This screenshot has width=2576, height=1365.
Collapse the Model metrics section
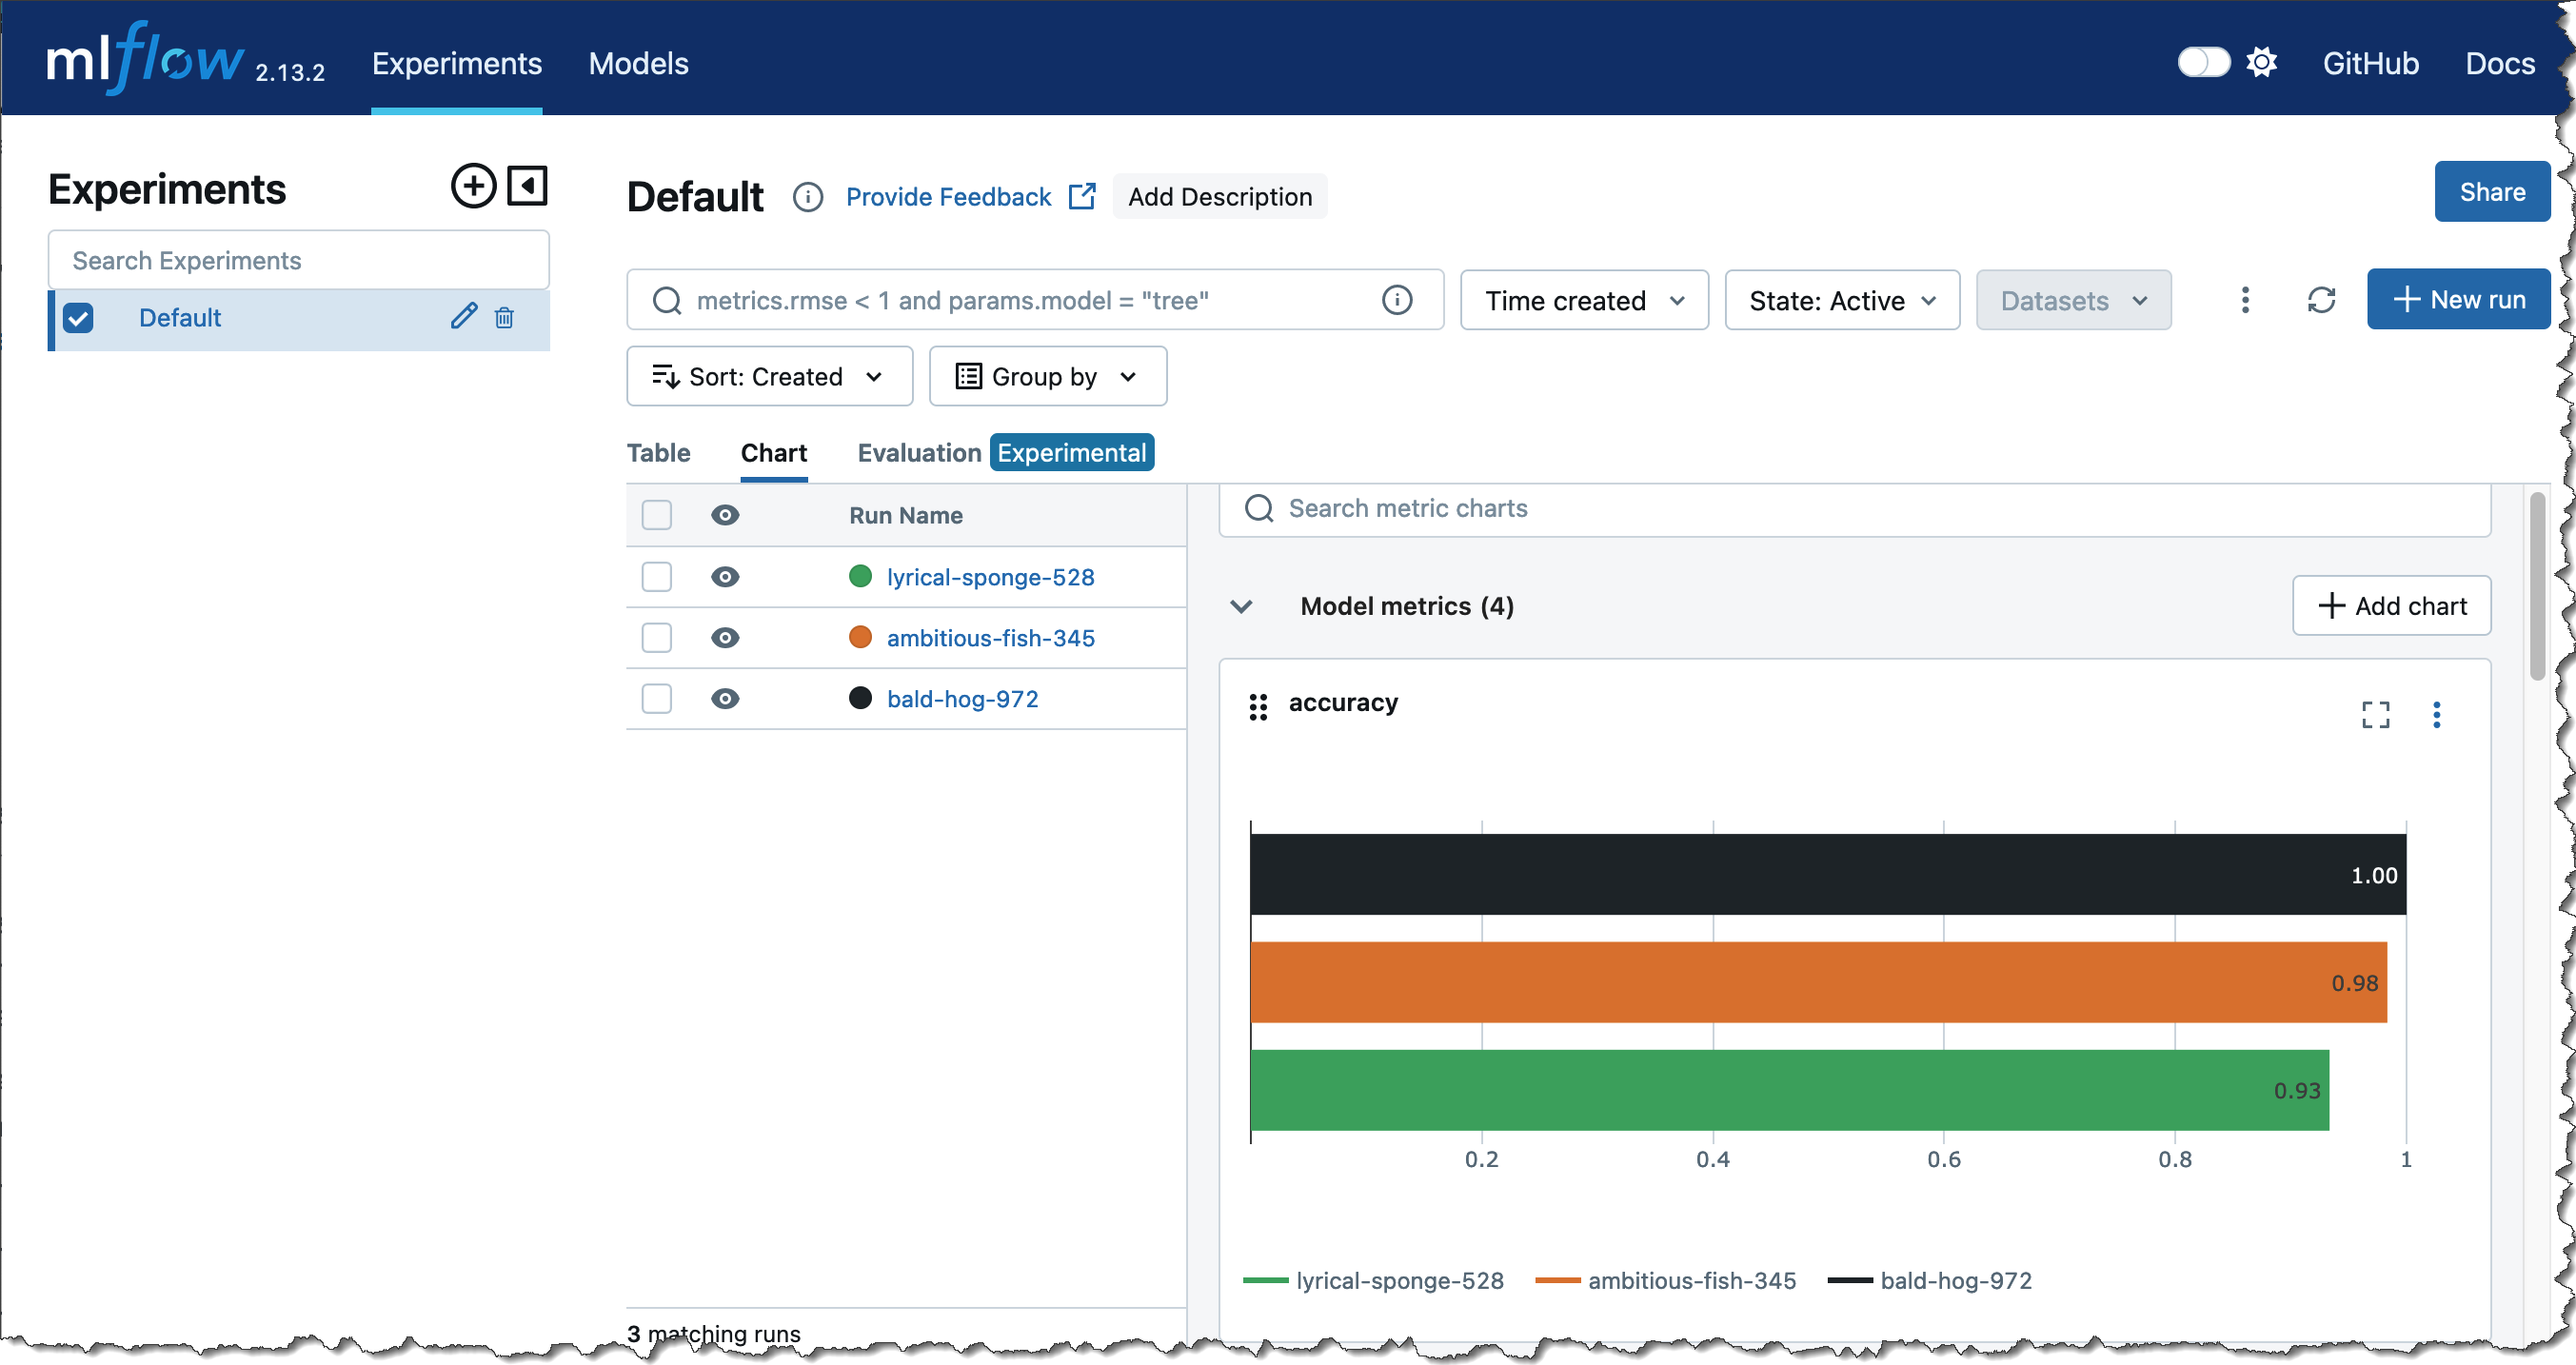coord(1241,606)
